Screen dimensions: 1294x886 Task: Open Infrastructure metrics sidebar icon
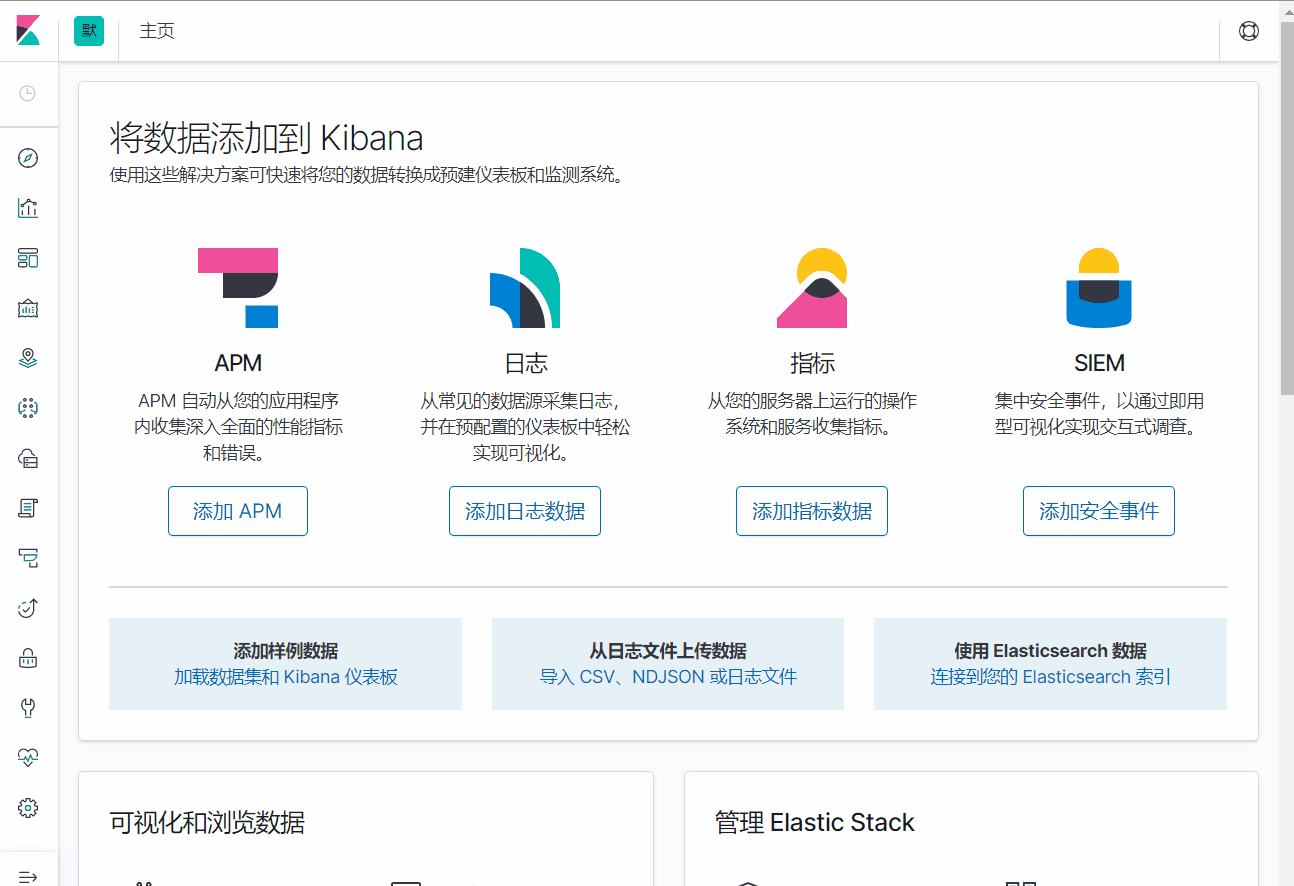(x=28, y=458)
